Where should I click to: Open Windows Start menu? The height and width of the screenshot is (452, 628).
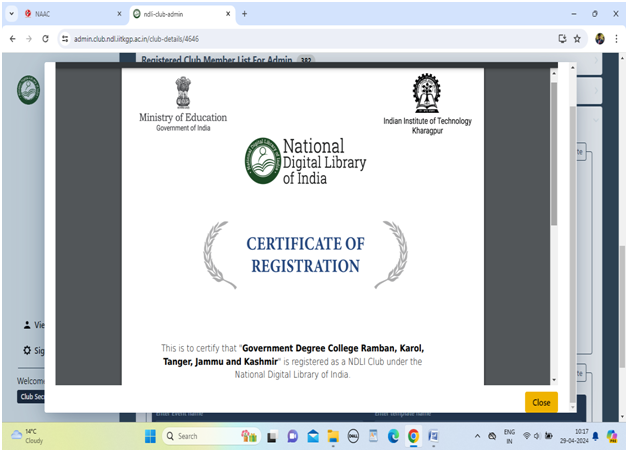(x=150, y=436)
